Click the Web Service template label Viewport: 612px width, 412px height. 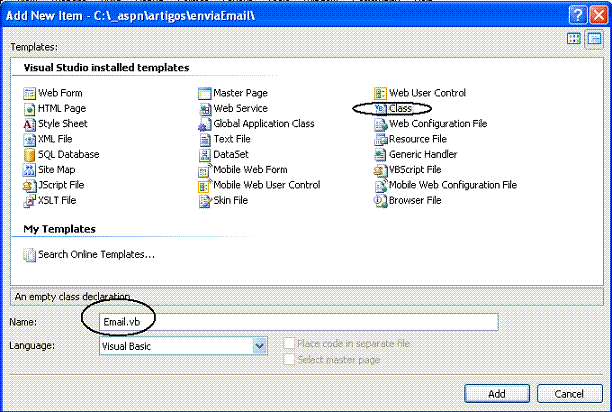click(240, 108)
